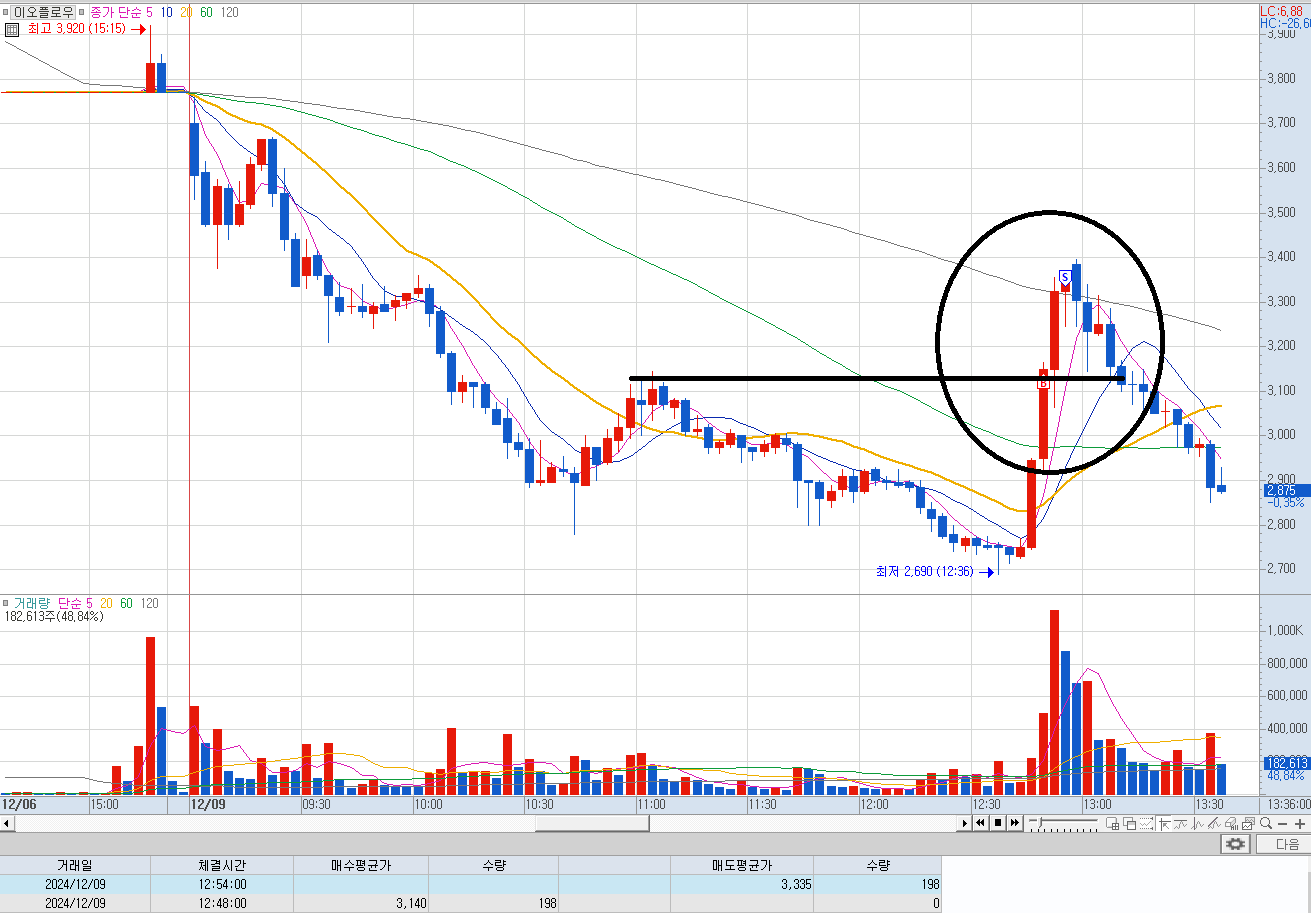This screenshot has height=913, width=1311.
Task: Click the dotted-frame chart area icon
Action: click(x=1147, y=823)
